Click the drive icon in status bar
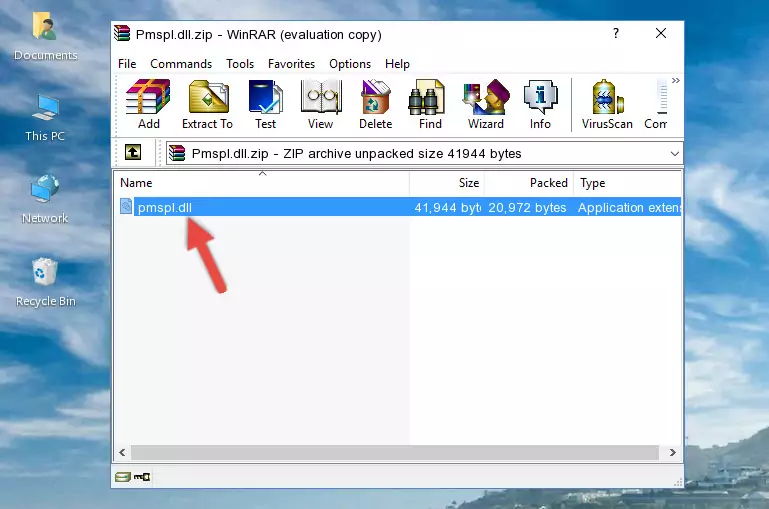 tap(123, 477)
